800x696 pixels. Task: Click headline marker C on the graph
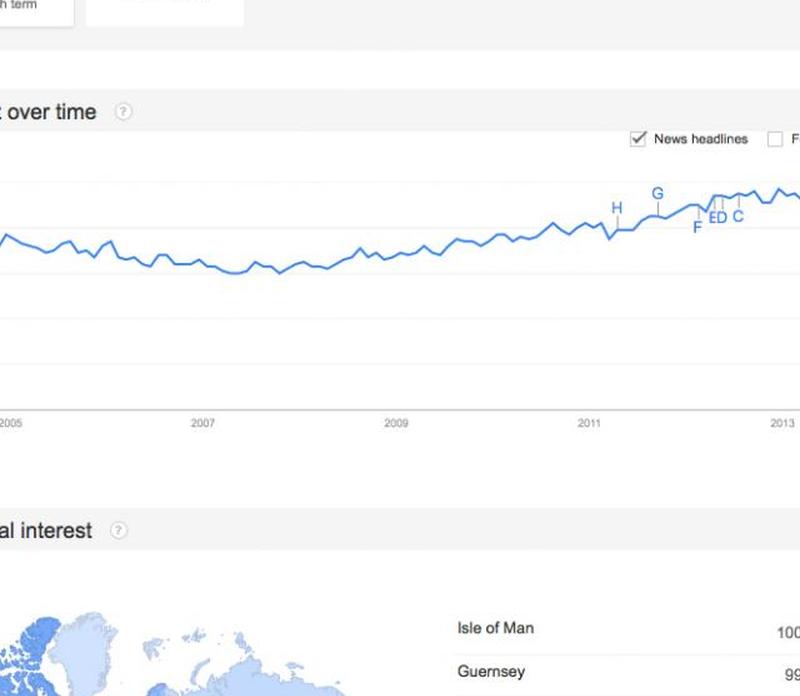(x=738, y=216)
